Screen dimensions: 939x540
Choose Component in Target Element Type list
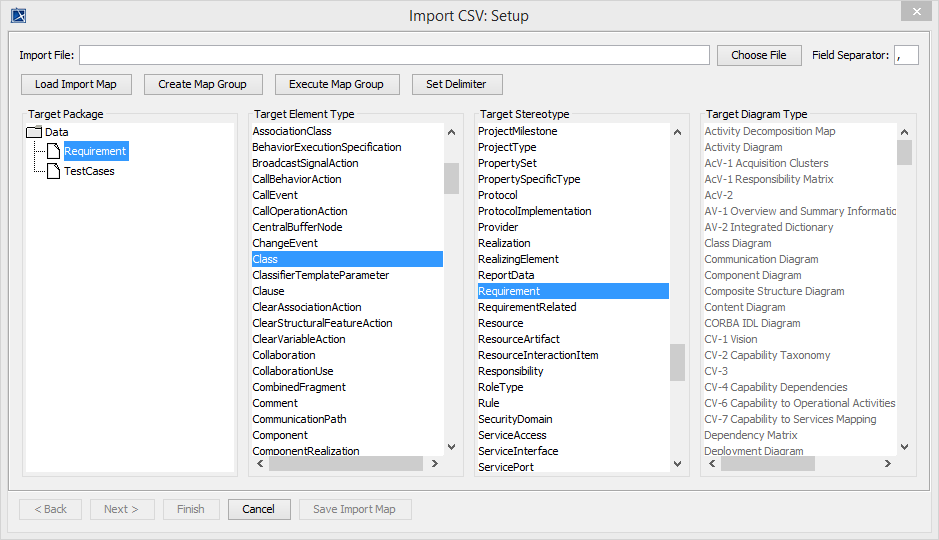point(280,435)
